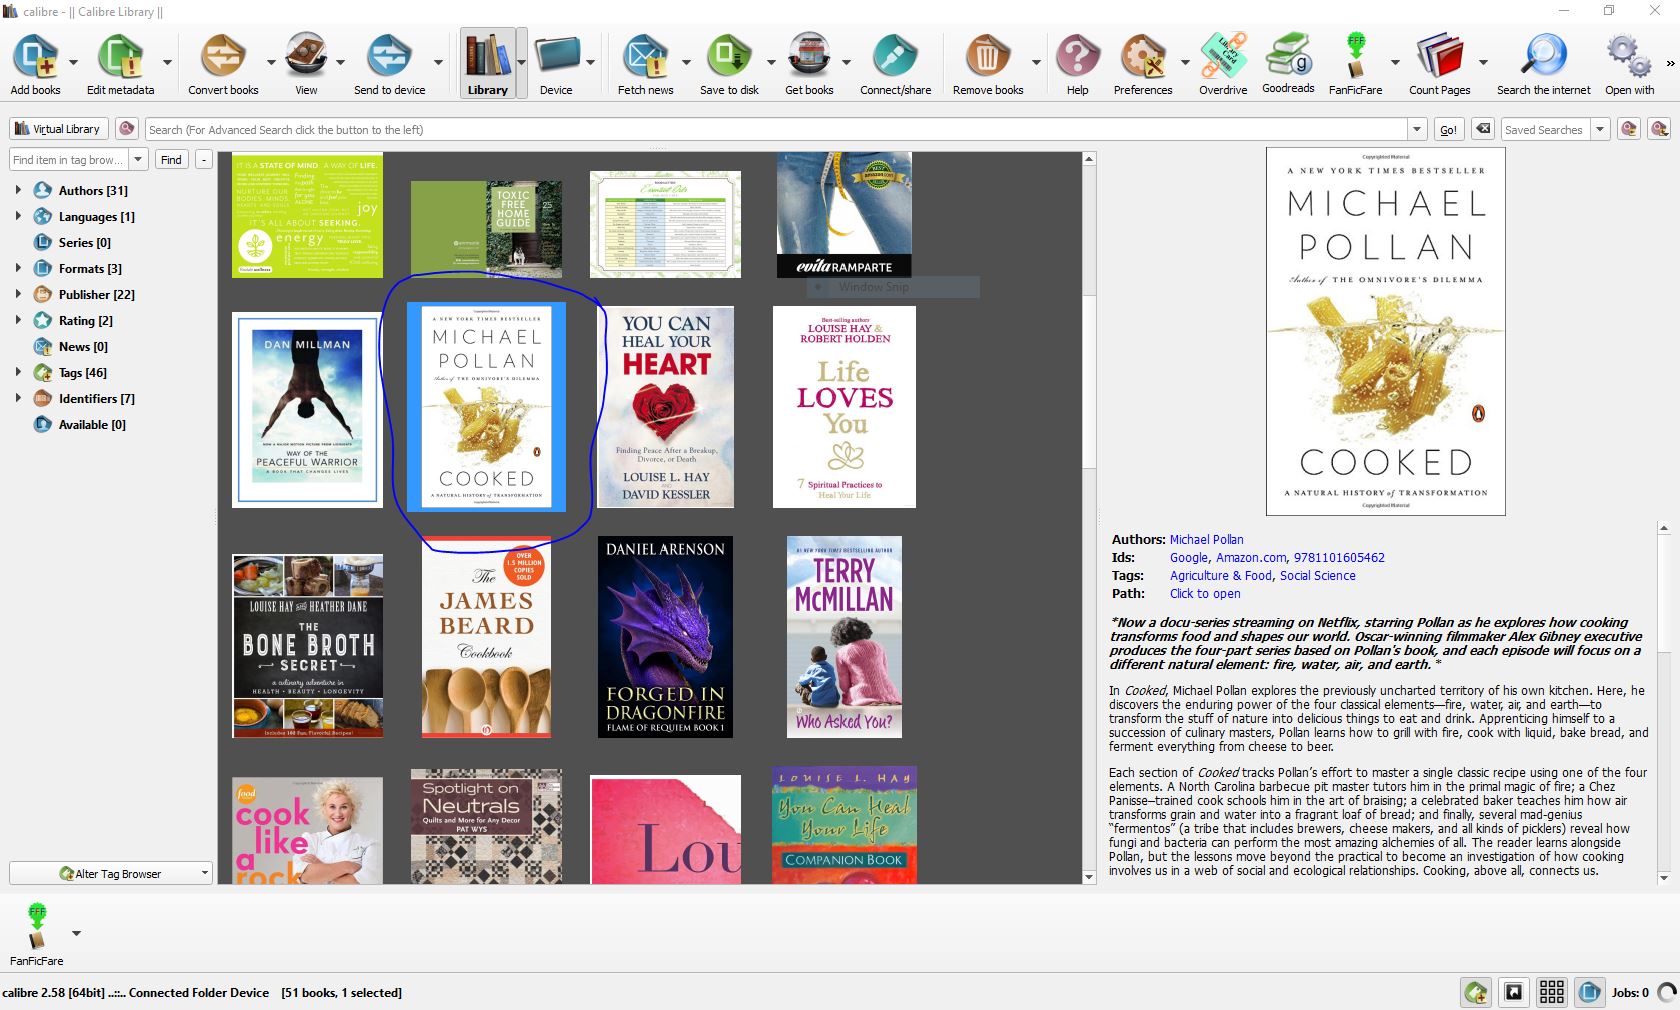Toggle cover grid view in status bar
The image size is (1680, 1010).
coord(1552,992)
